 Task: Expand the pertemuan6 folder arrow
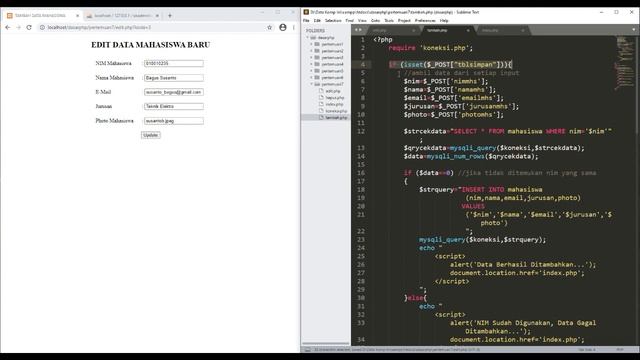click(x=311, y=77)
